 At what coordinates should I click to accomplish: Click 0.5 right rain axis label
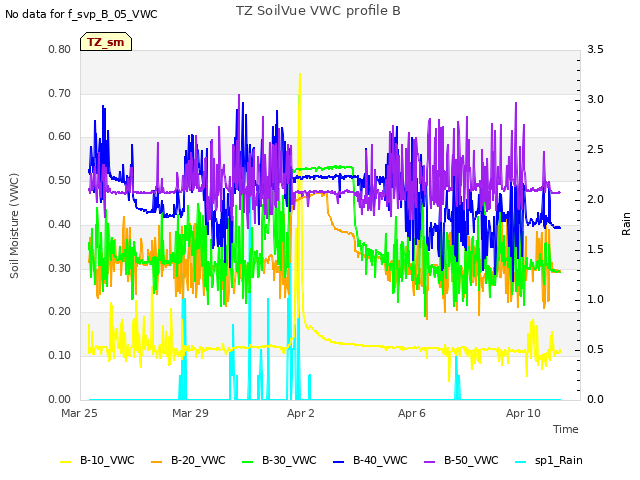[x=595, y=349]
